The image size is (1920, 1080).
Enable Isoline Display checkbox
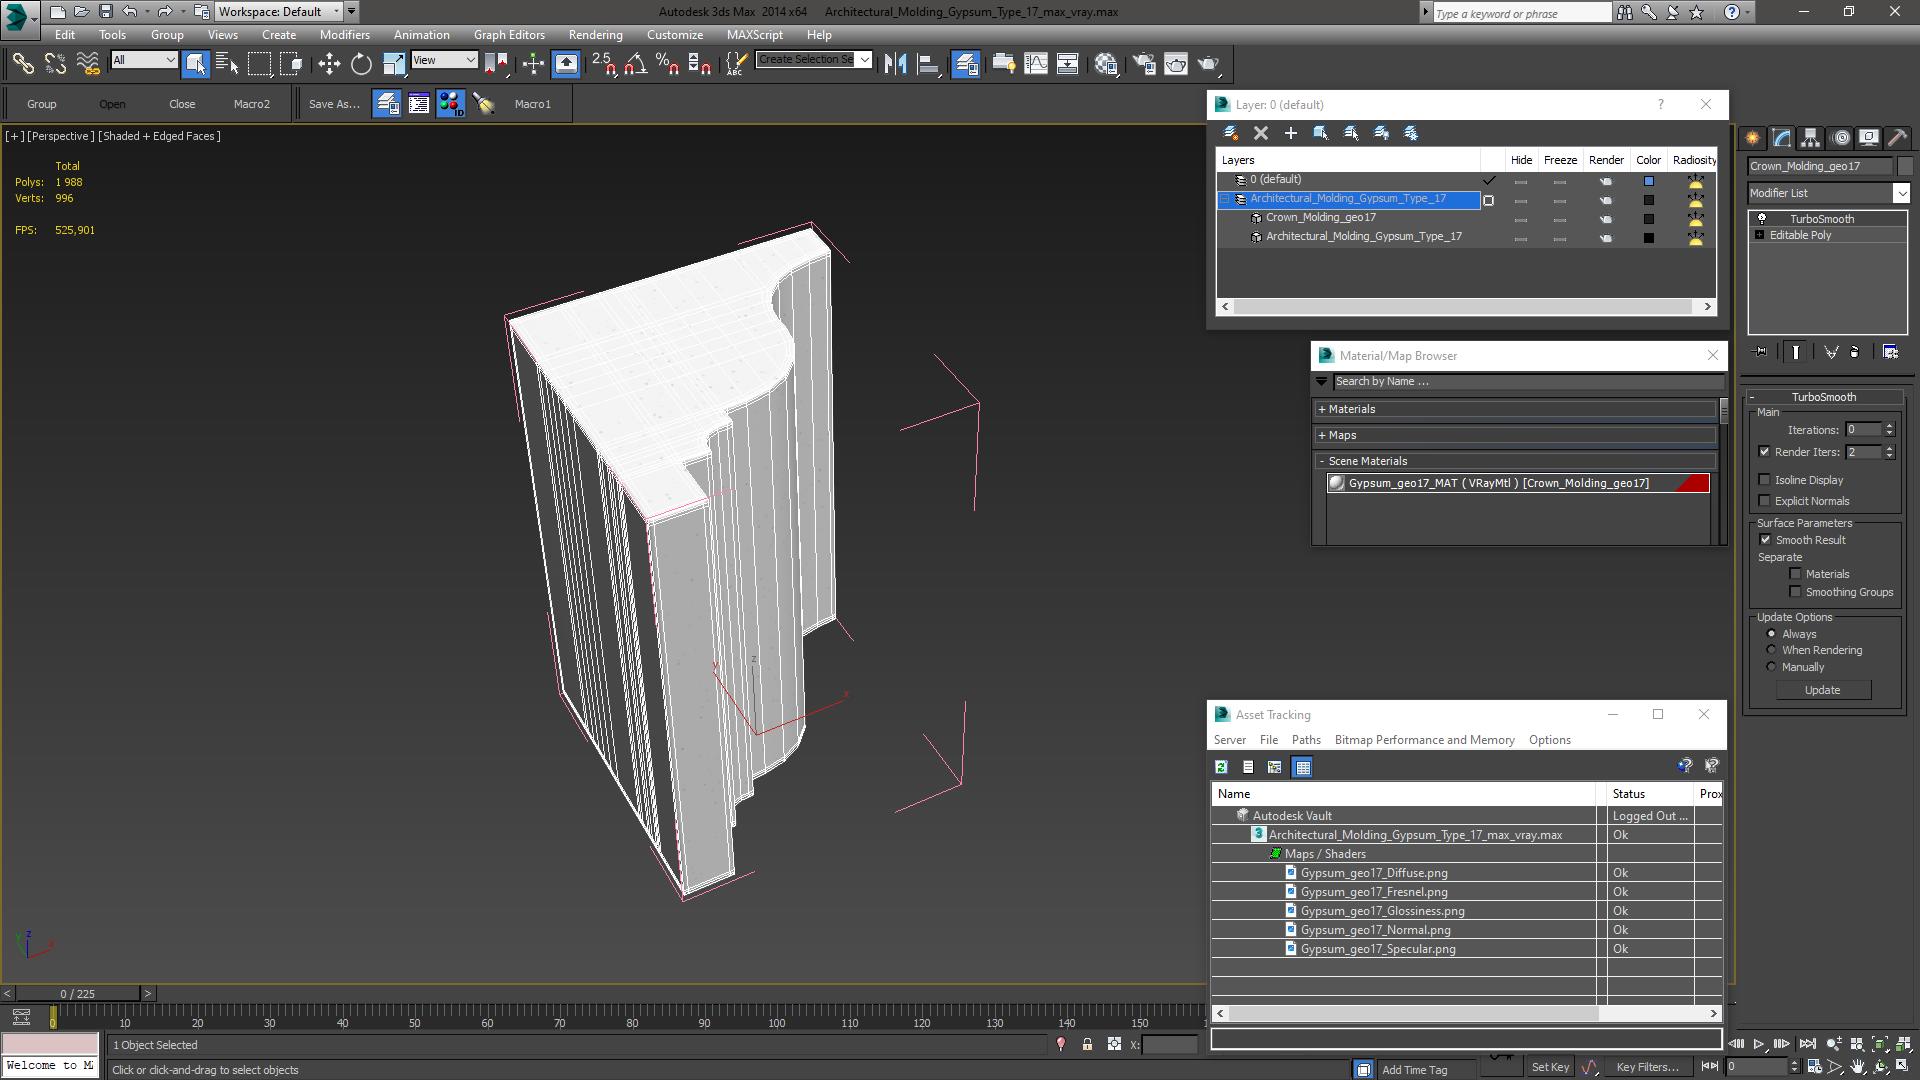[x=1765, y=480]
